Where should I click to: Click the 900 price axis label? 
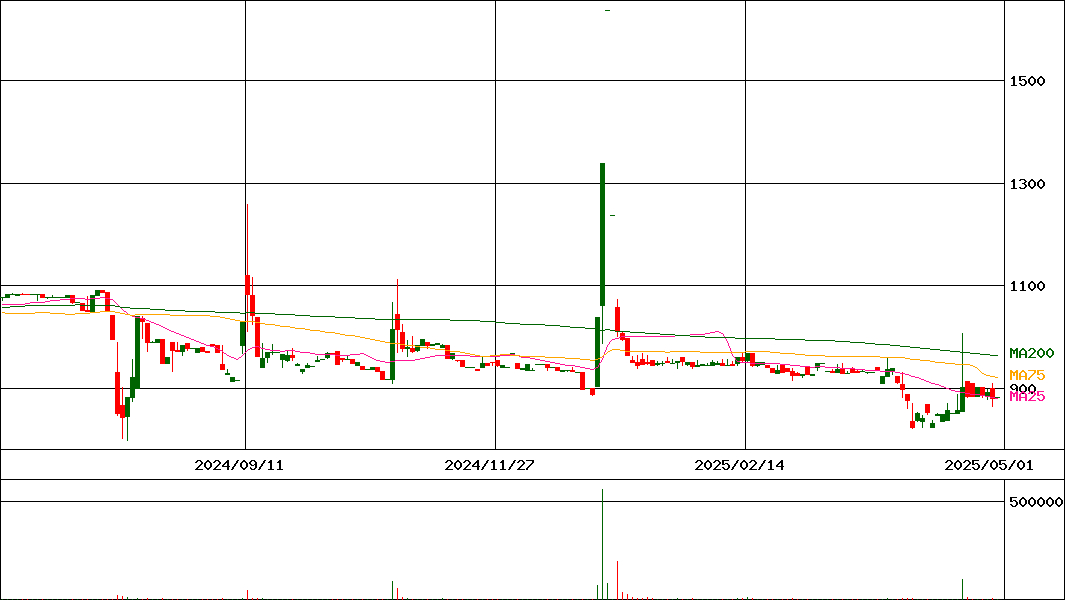click(1023, 387)
